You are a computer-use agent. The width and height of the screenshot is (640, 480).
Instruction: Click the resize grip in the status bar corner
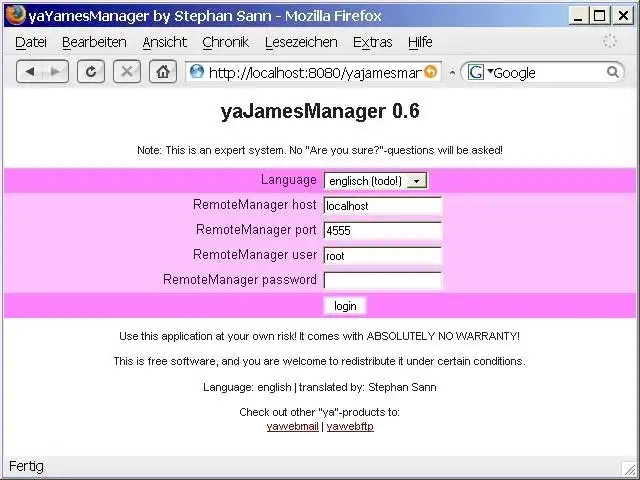[x=629, y=468]
